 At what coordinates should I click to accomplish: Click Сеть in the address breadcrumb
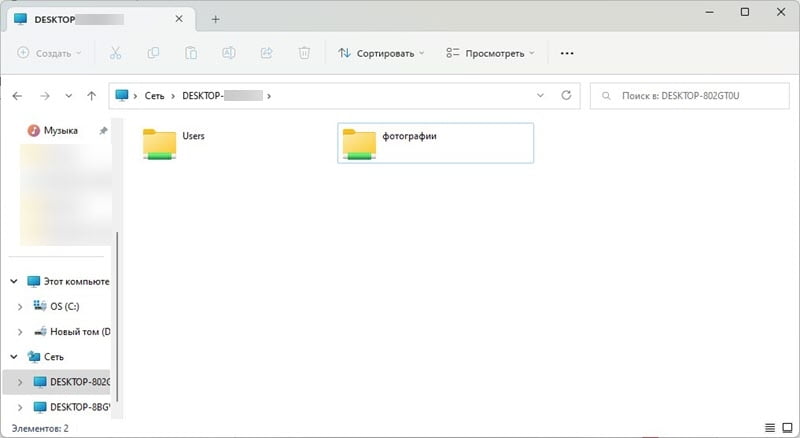coord(155,96)
